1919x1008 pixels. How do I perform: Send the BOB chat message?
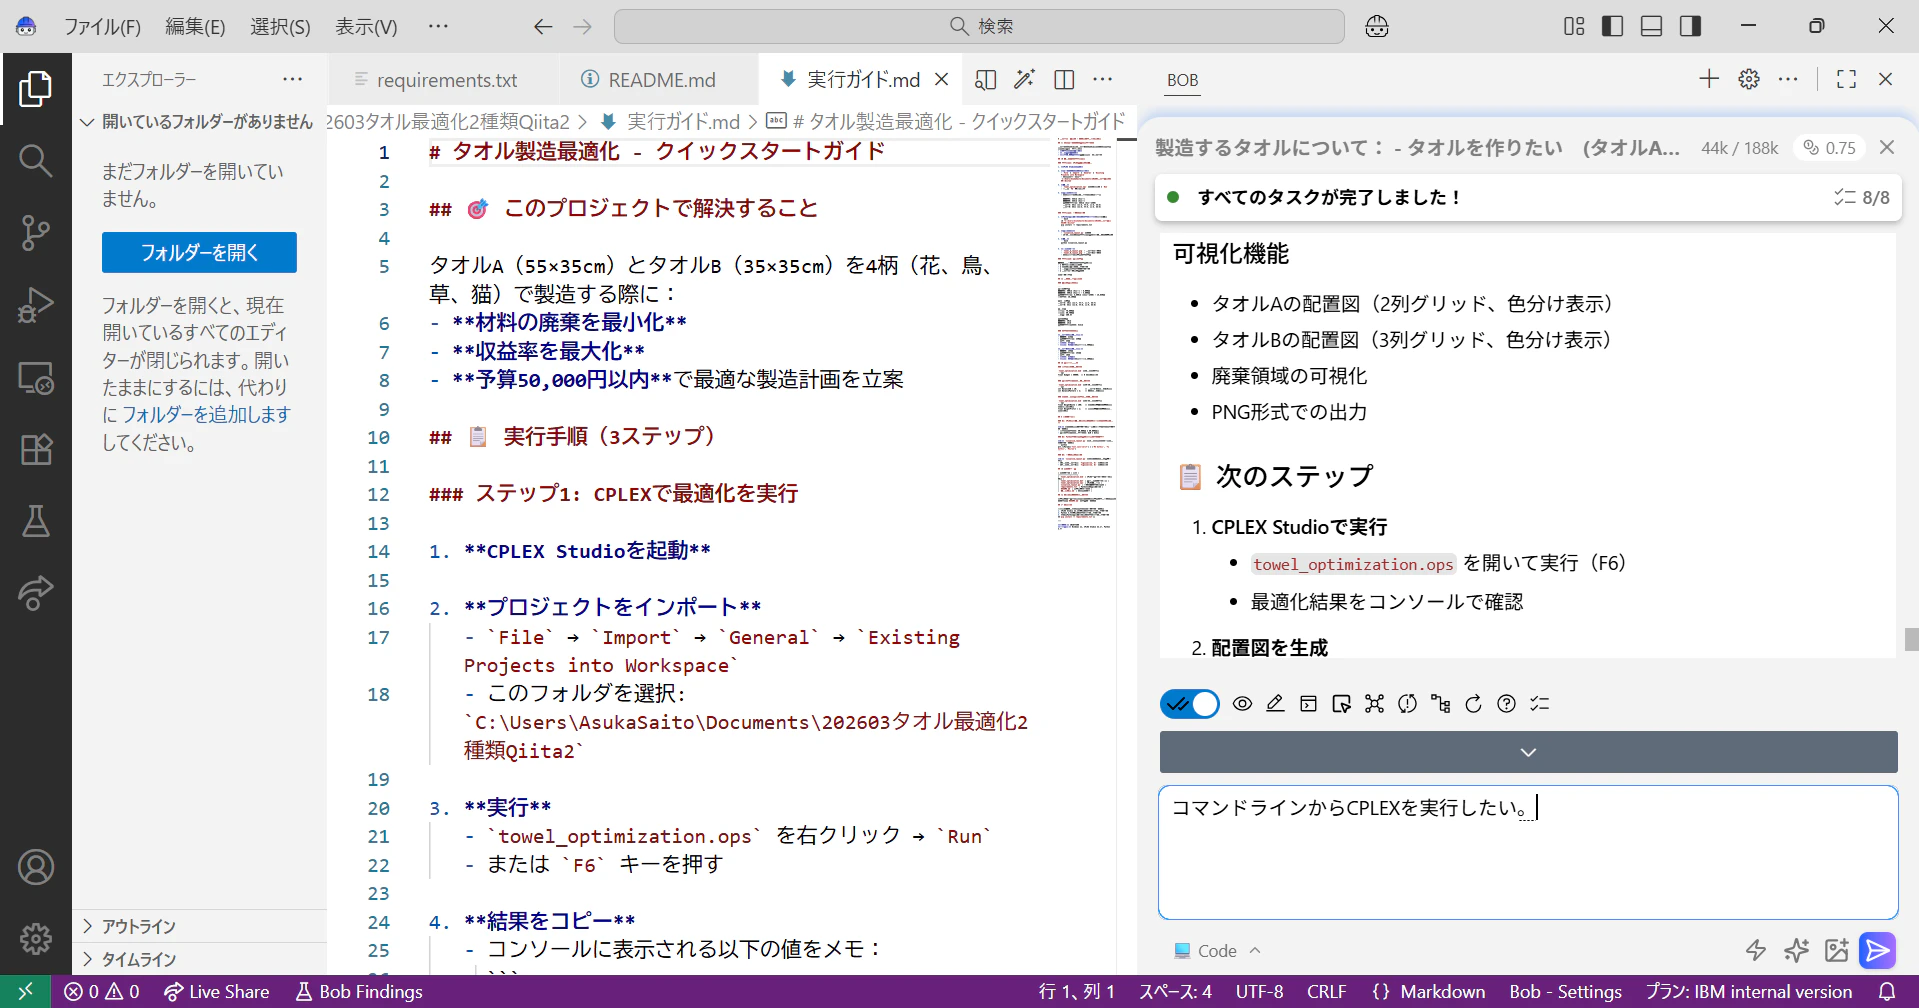(1877, 950)
